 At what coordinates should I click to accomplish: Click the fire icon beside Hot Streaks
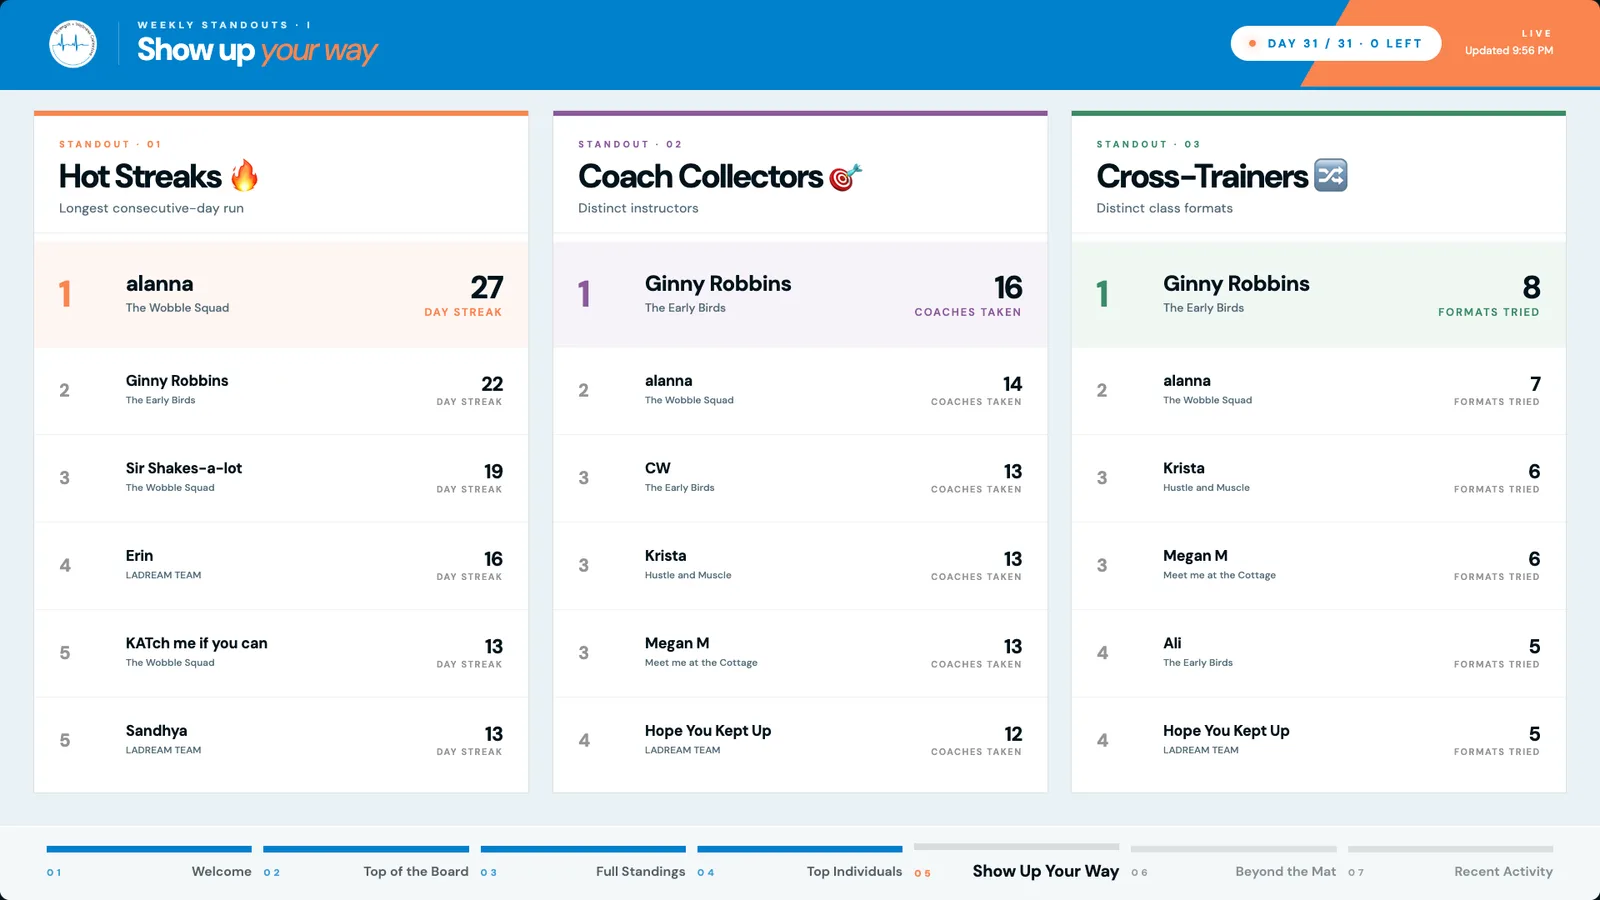[x=244, y=176]
